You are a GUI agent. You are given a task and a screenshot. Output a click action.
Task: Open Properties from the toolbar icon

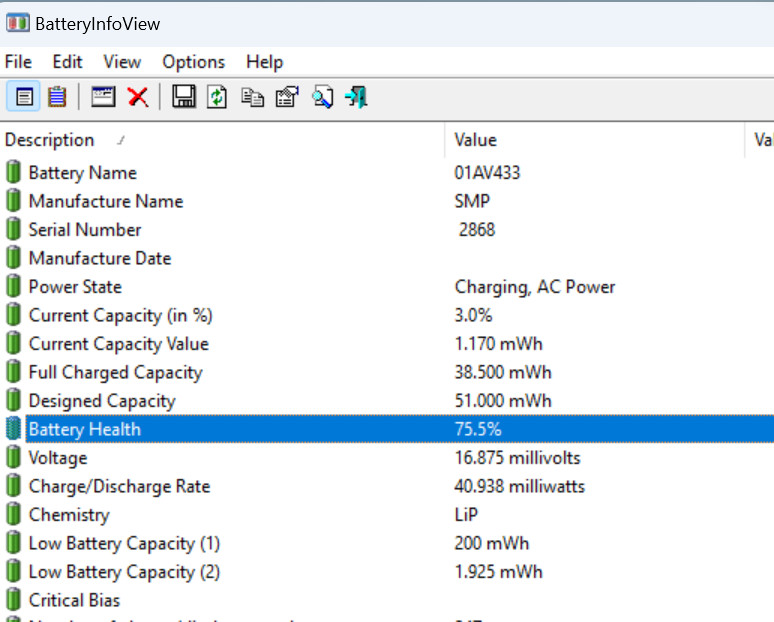[x=287, y=97]
